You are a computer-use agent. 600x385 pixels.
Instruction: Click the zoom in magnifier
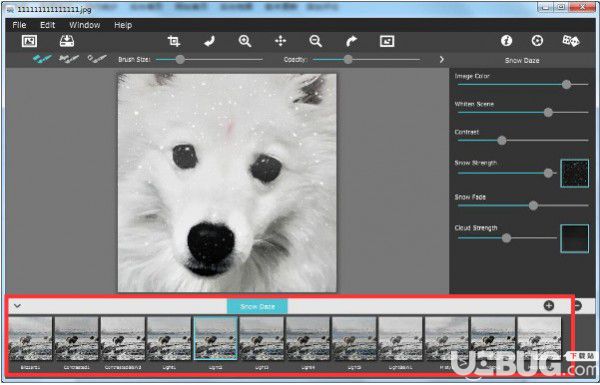[x=245, y=41]
